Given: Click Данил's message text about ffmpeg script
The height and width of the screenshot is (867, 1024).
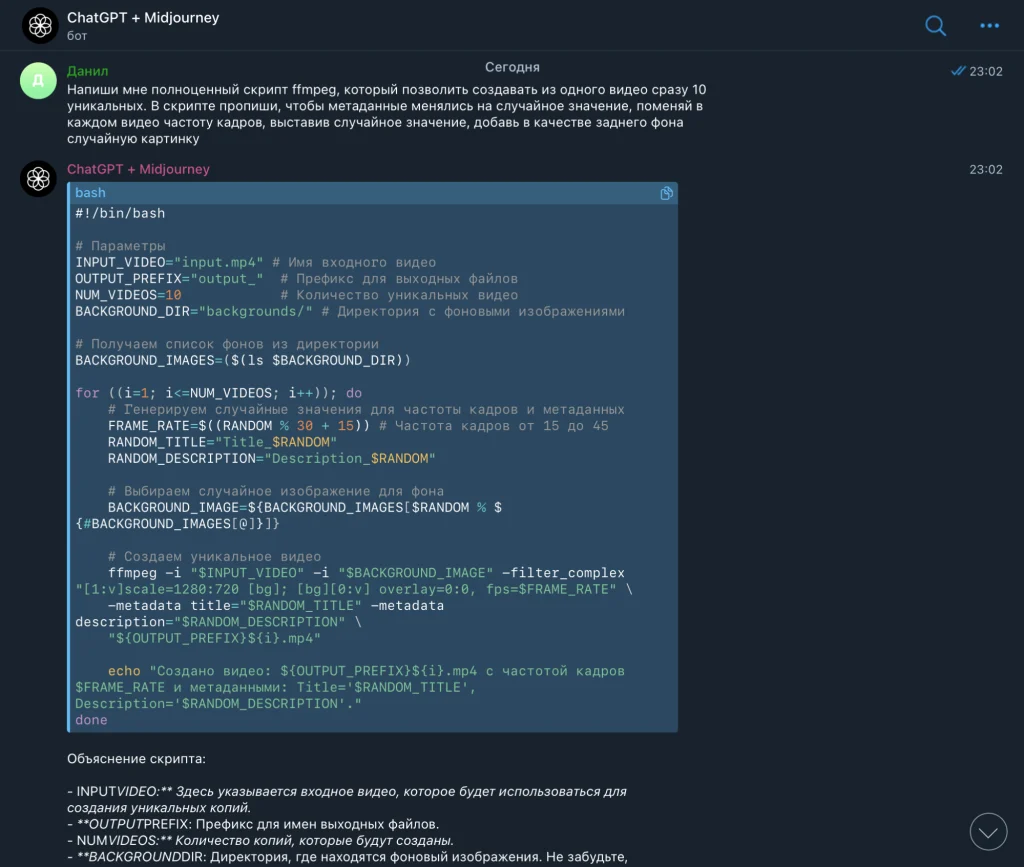Looking at the screenshot, I should click(x=387, y=114).
